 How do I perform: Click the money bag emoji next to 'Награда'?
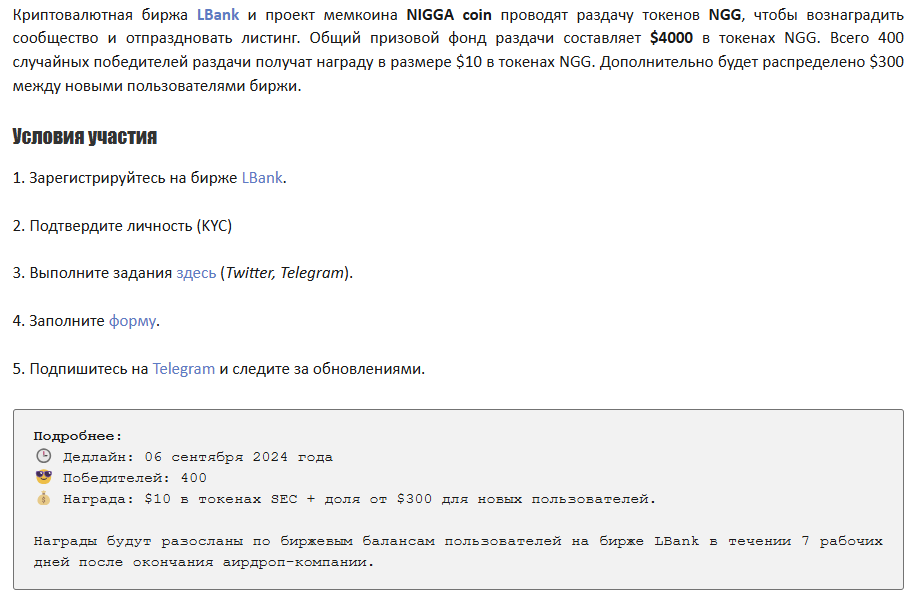click(44, 498)
